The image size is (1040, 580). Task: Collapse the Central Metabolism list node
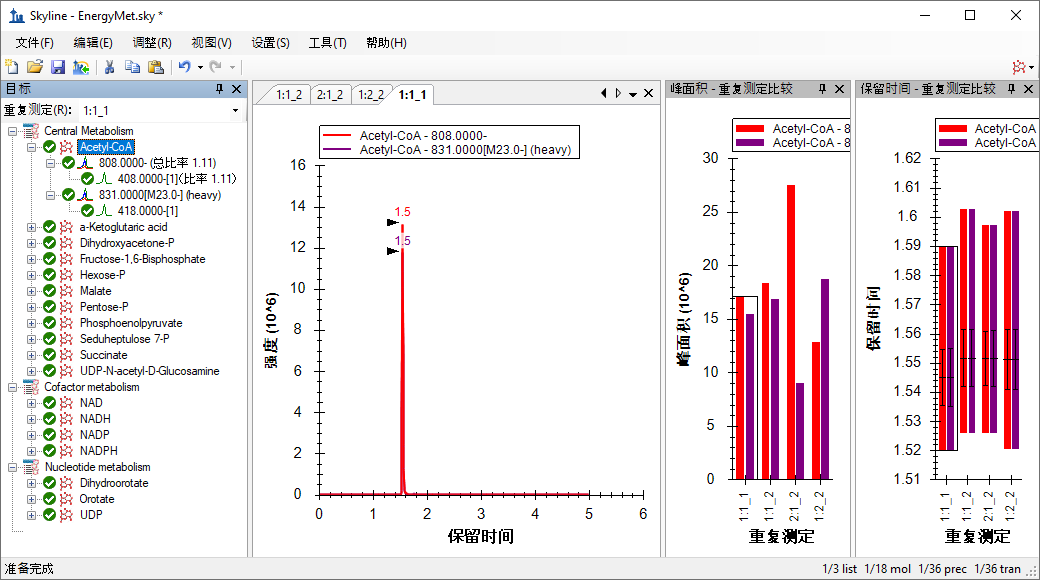pyautogui.click(x=13, y=131)
